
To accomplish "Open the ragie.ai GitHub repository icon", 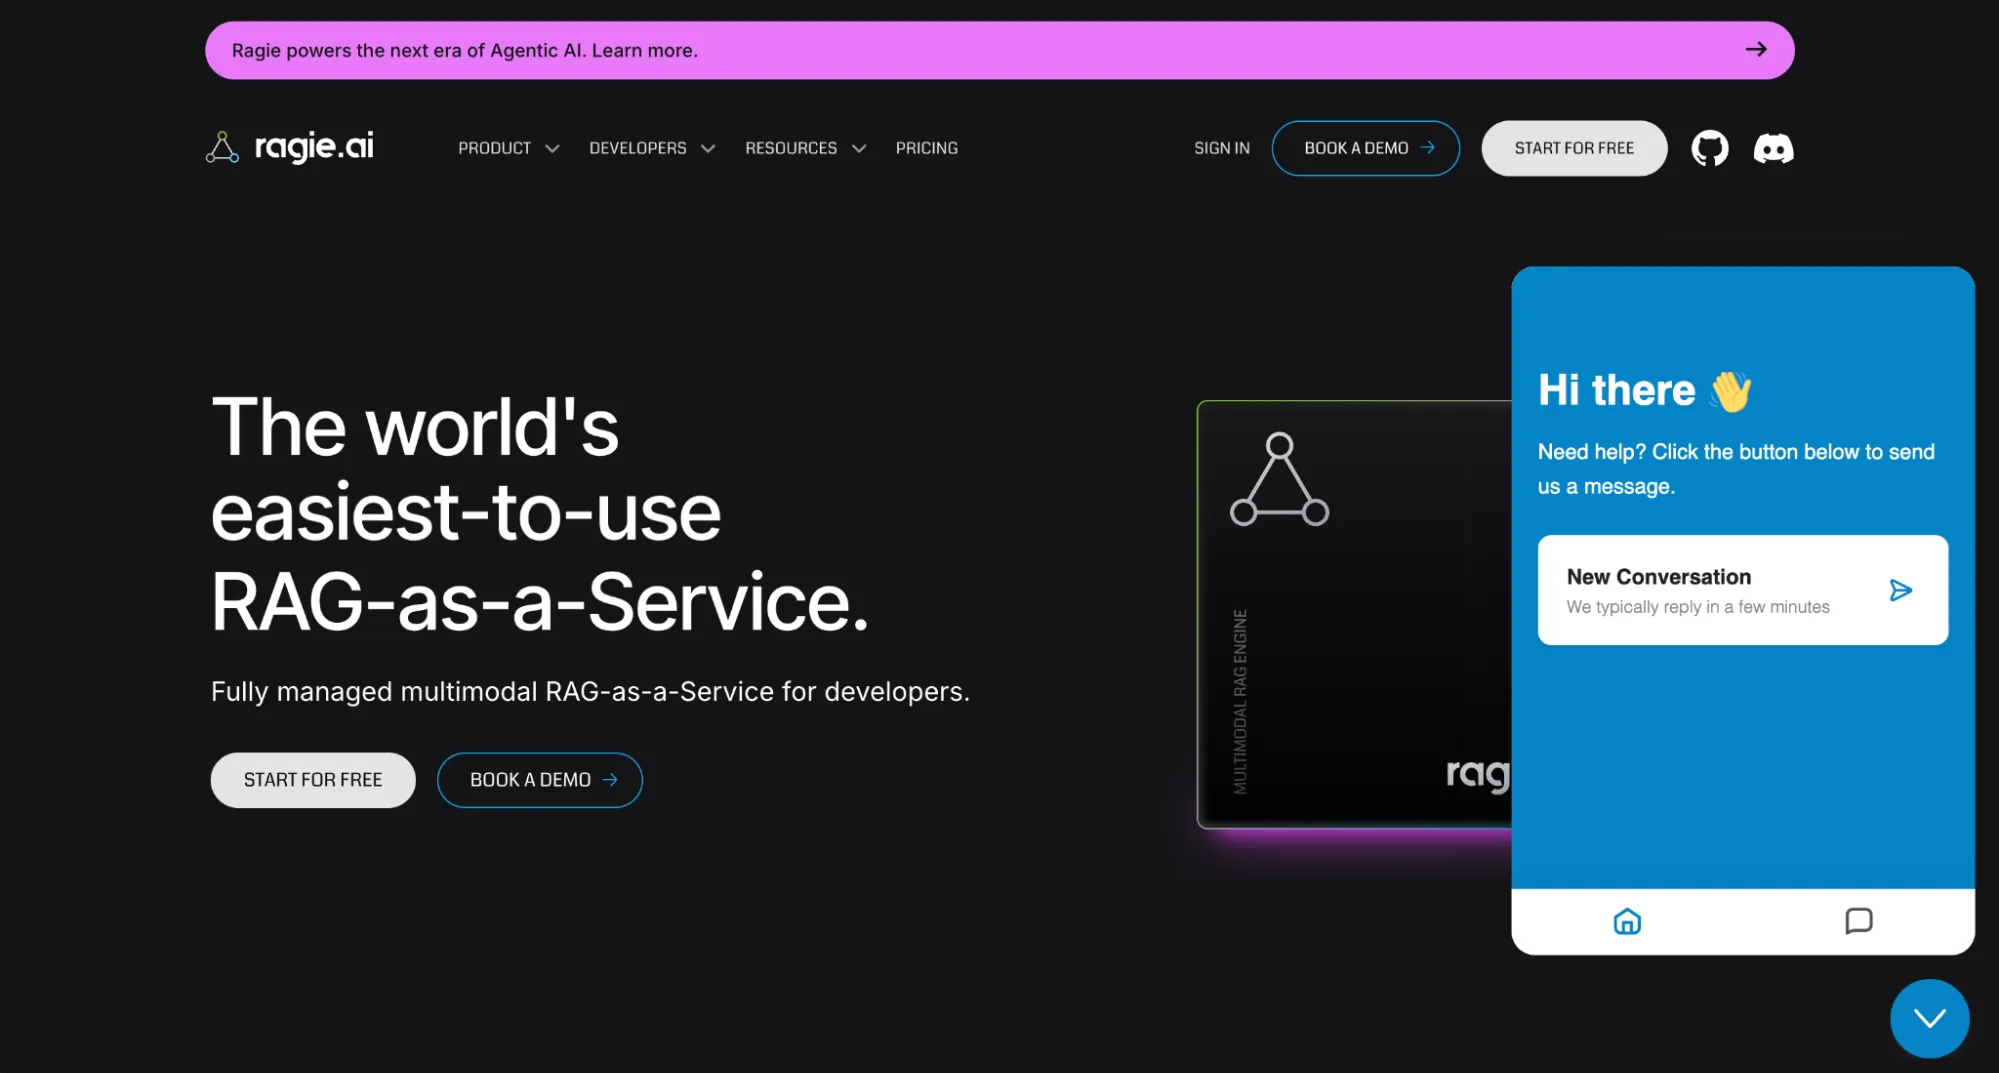I will pos(1710,148).
